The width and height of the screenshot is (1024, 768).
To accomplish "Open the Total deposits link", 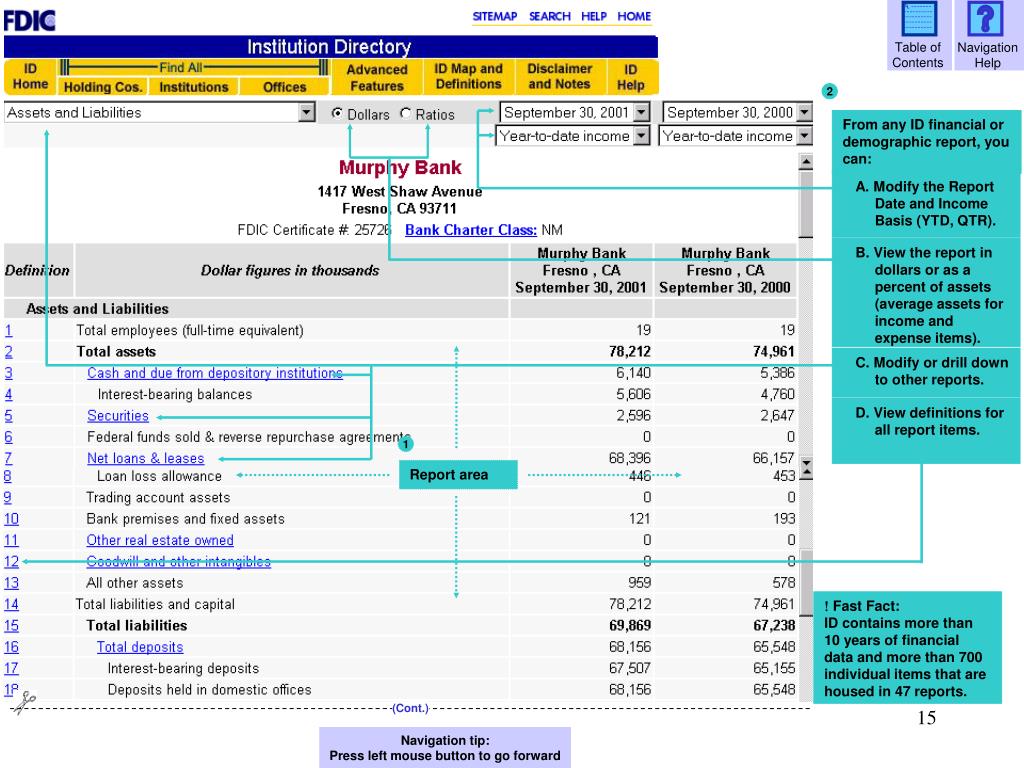I will coord(140,647).
